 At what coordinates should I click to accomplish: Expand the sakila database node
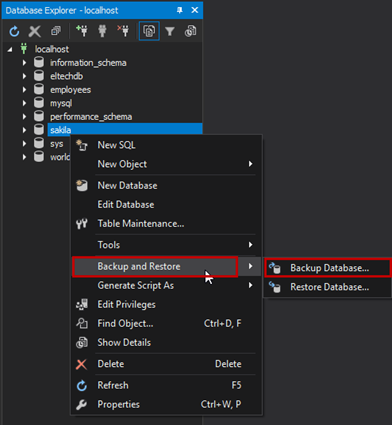[24, 130]
